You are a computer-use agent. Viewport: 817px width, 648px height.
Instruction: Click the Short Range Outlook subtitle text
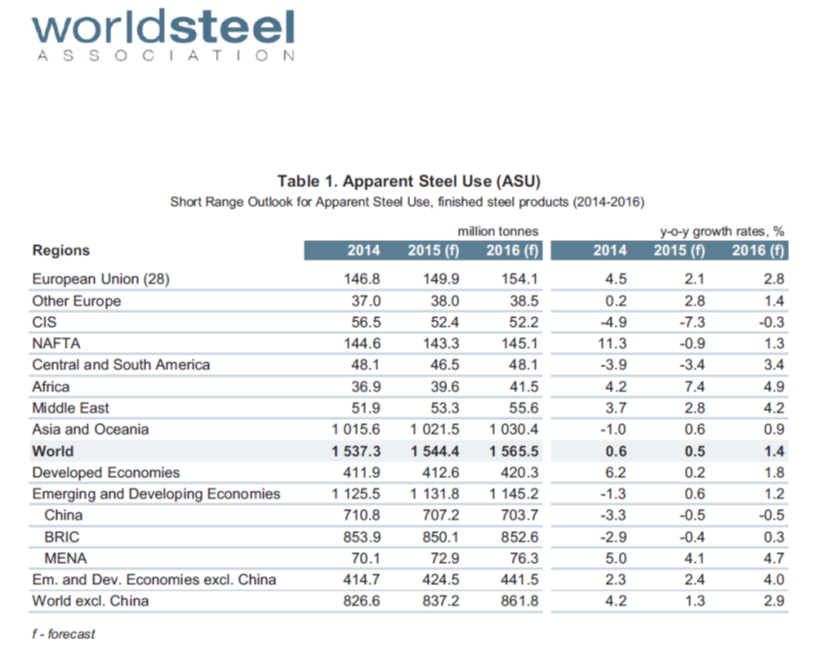pyautogui.click(x=408, y=201)
